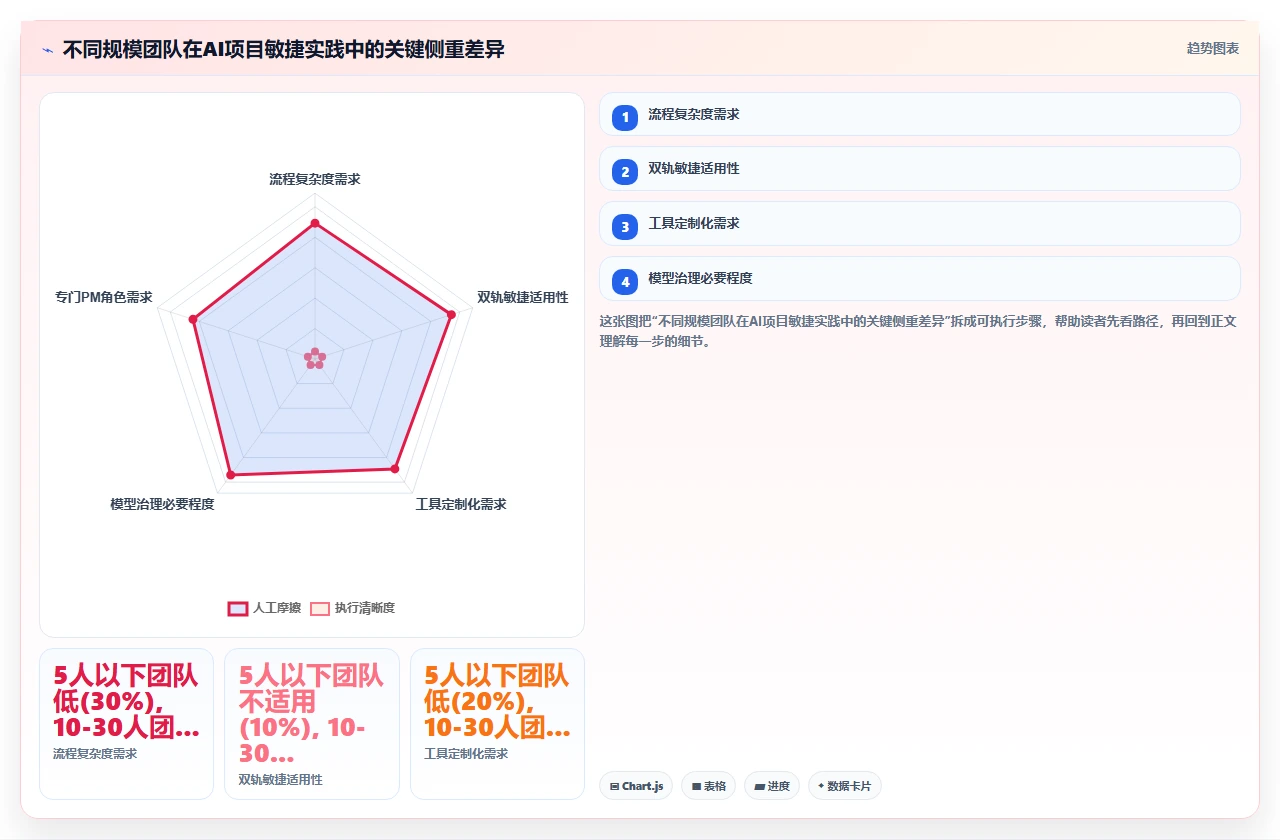
Task: Click the sparkle icon in 数据卡片 tag
Action: [x=821, y=786]
